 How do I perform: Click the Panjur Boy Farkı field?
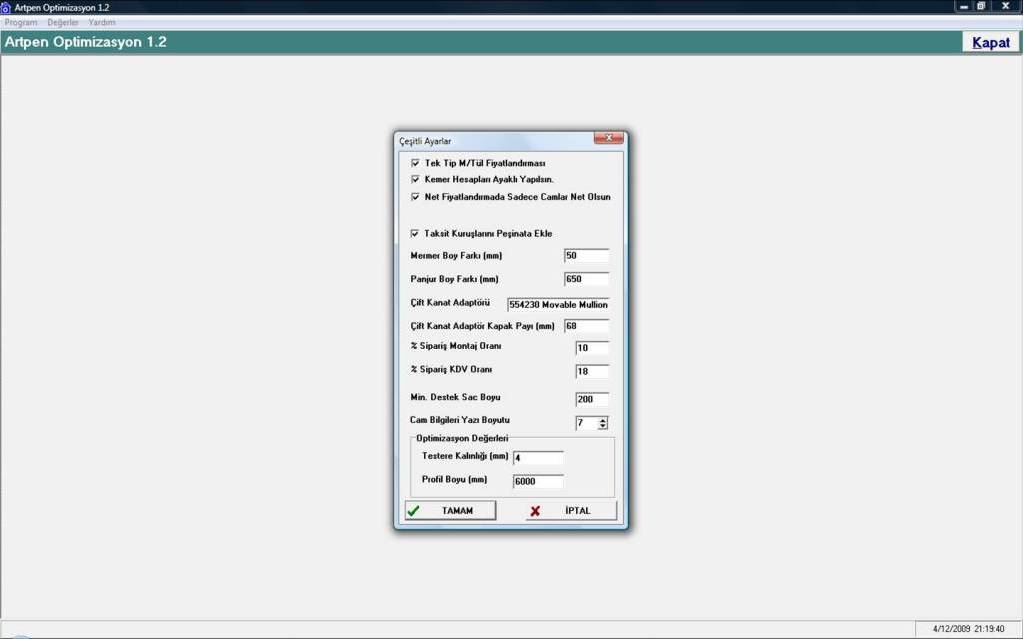[x=586, y=279]
